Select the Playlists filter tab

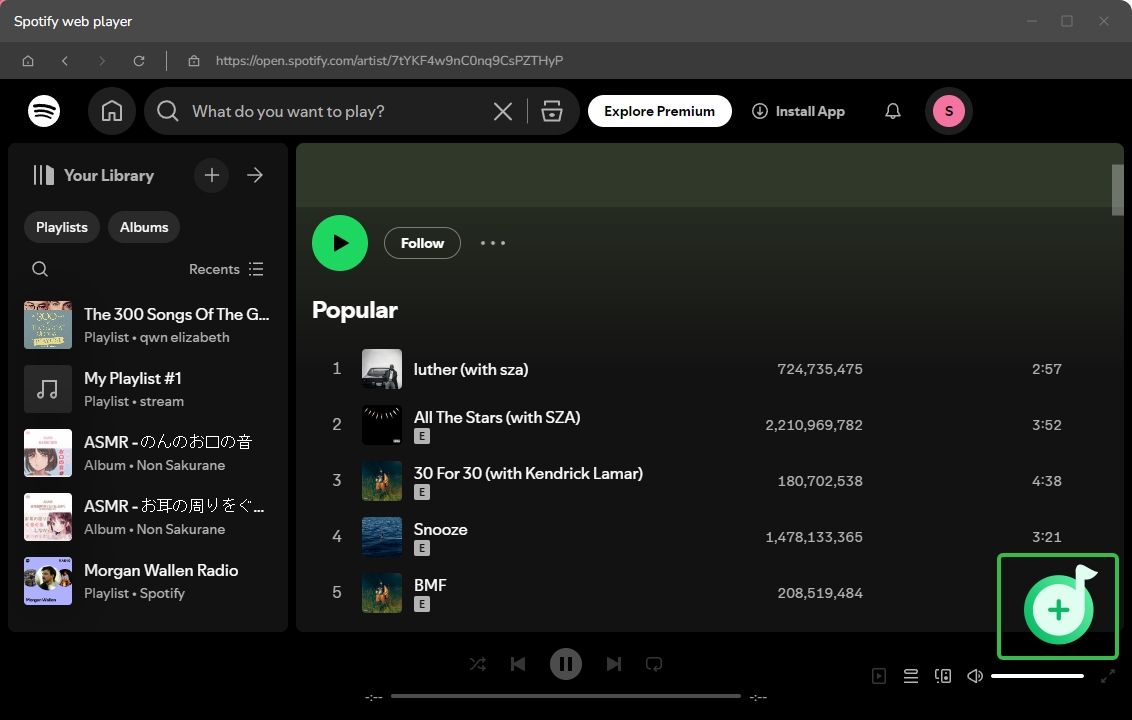(61, 227)
